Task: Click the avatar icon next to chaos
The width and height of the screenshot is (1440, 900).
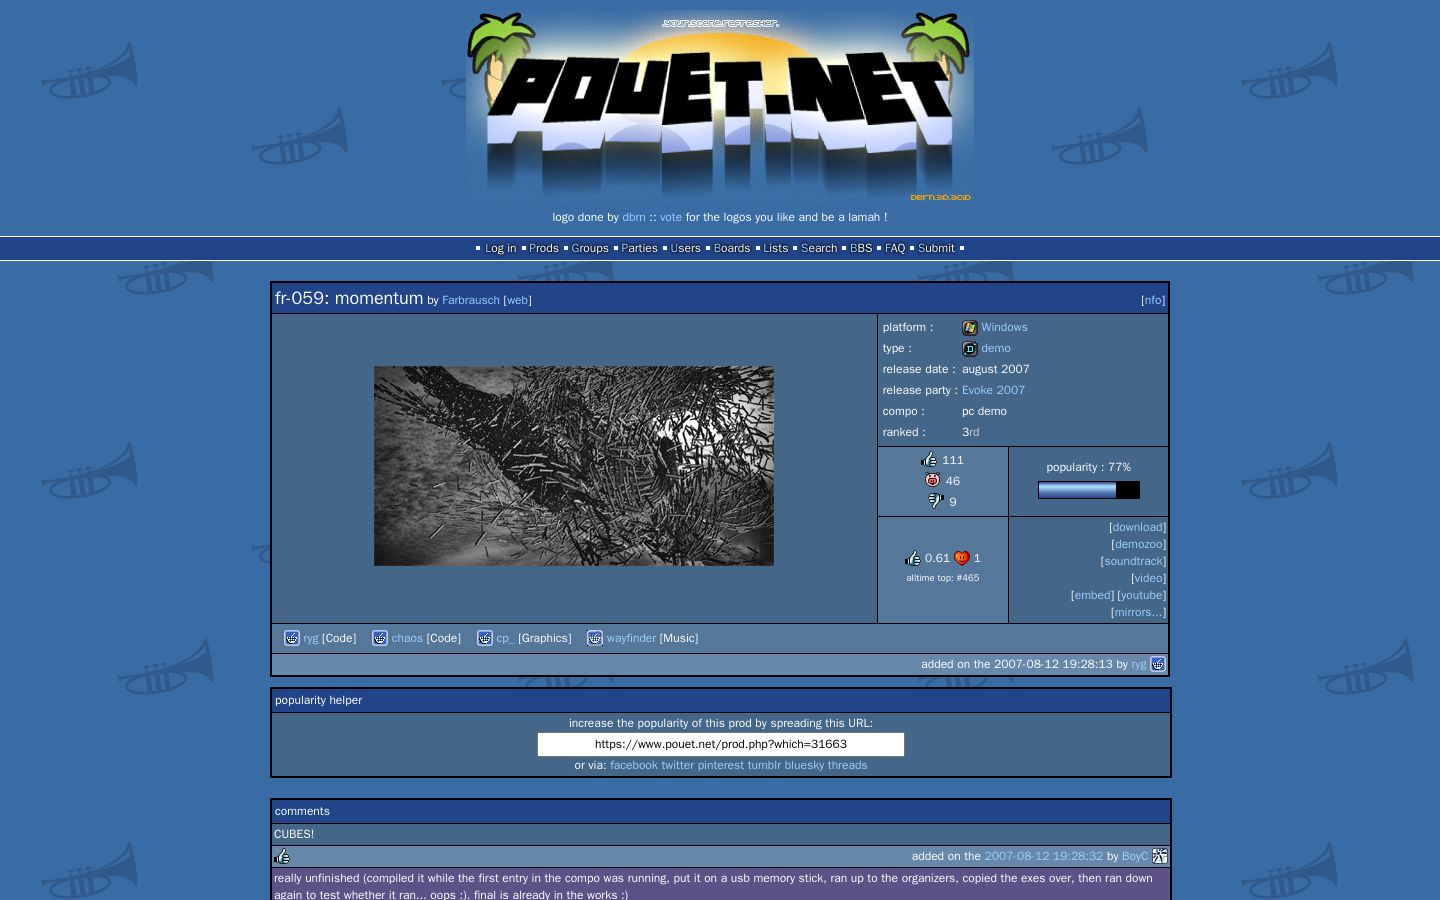Action: point(380,638)
